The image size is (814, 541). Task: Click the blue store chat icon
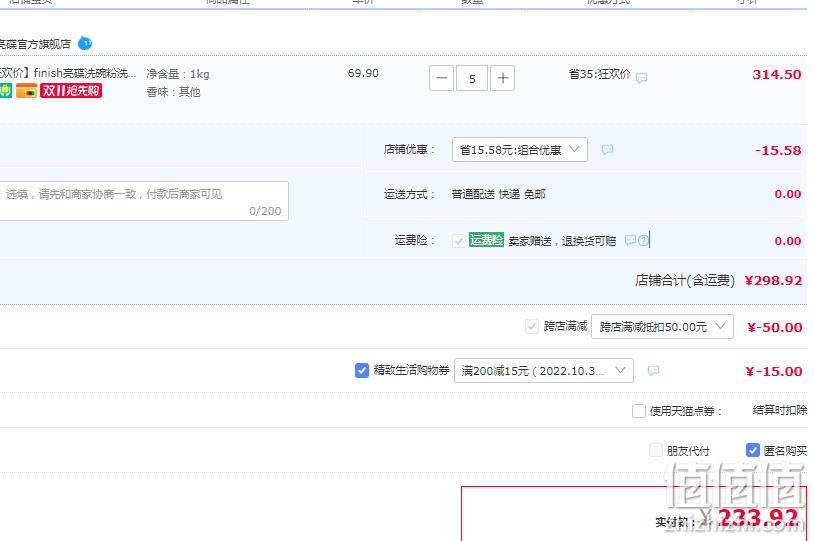coord(85,44)
